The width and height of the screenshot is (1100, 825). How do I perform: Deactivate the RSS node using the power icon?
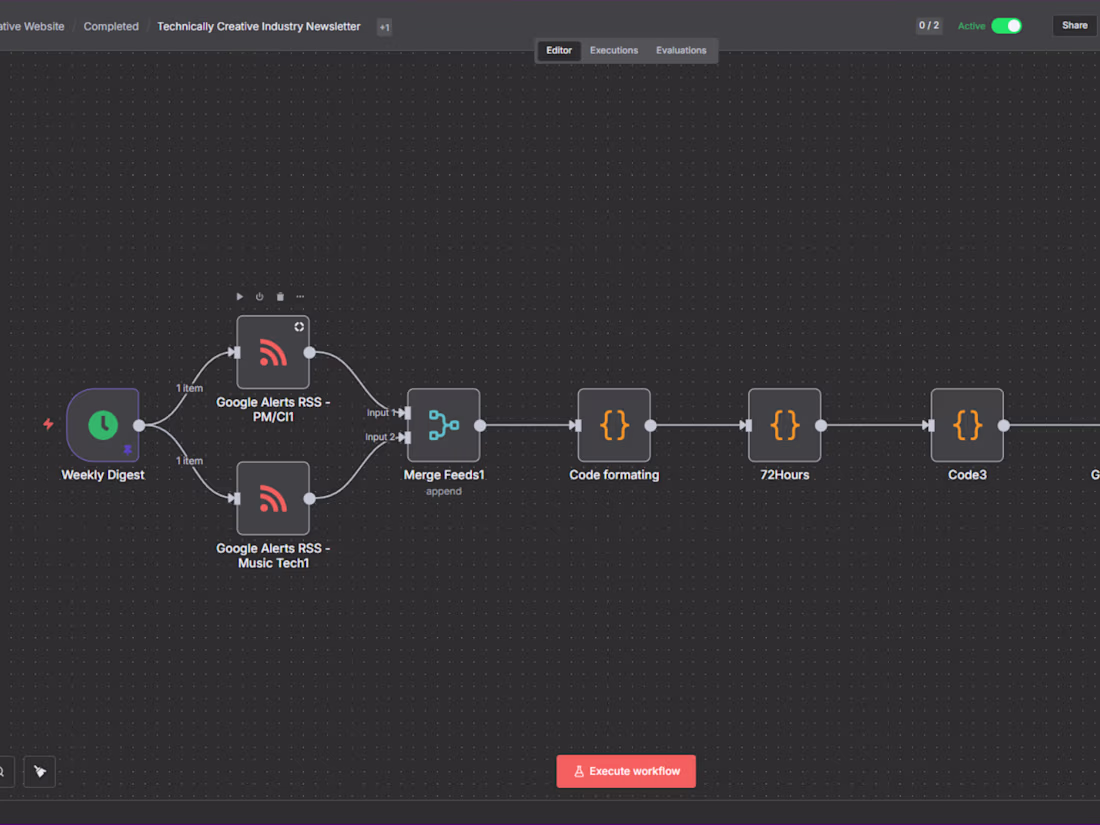pos(259,296)
